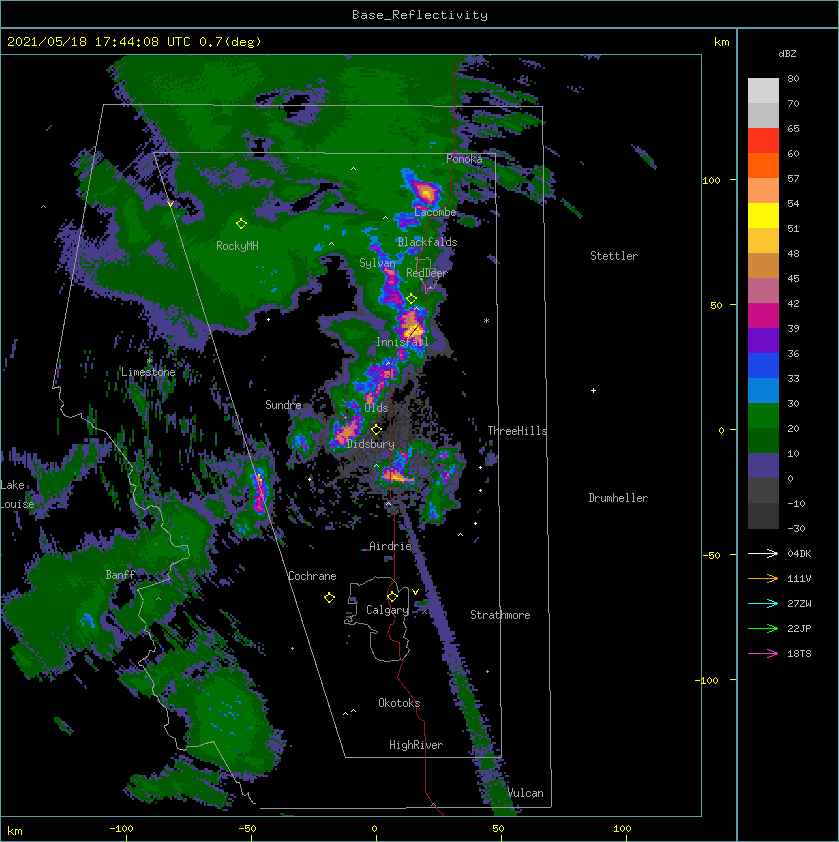Select the green 20 dBZ color swatch
839x842 pixels.
pyautogui.click(x=763, y=415)
